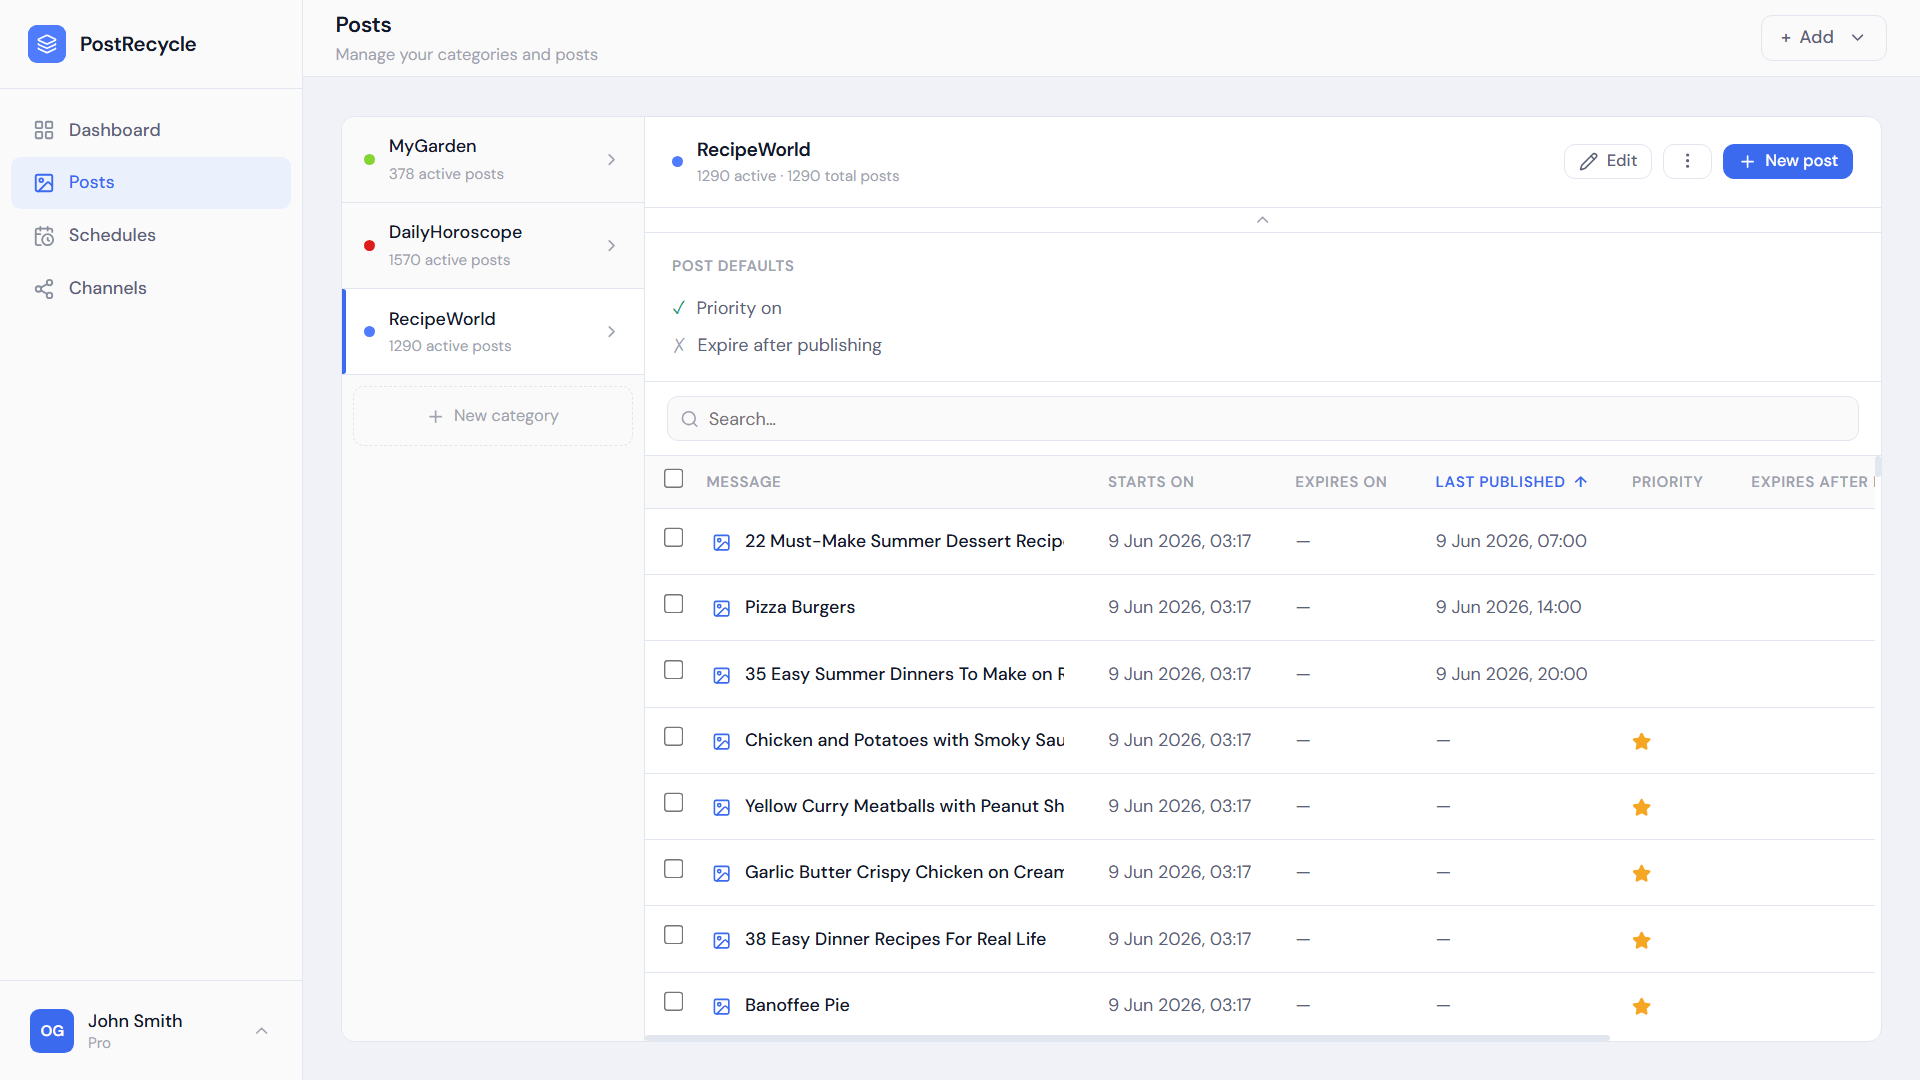
Task: Go to Channels in sidebar
Action: (151, 289)
